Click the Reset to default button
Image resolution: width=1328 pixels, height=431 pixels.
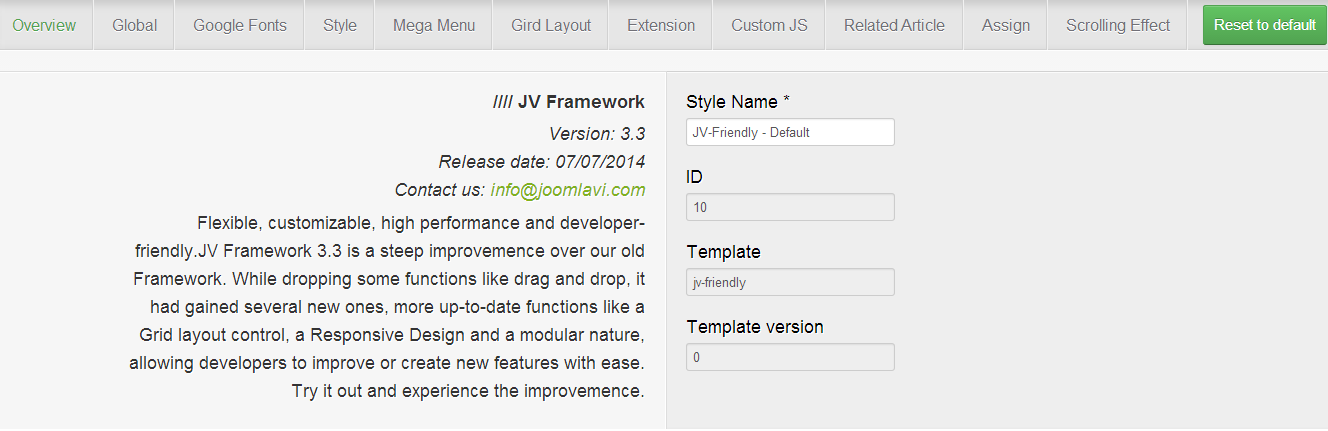1265,25
